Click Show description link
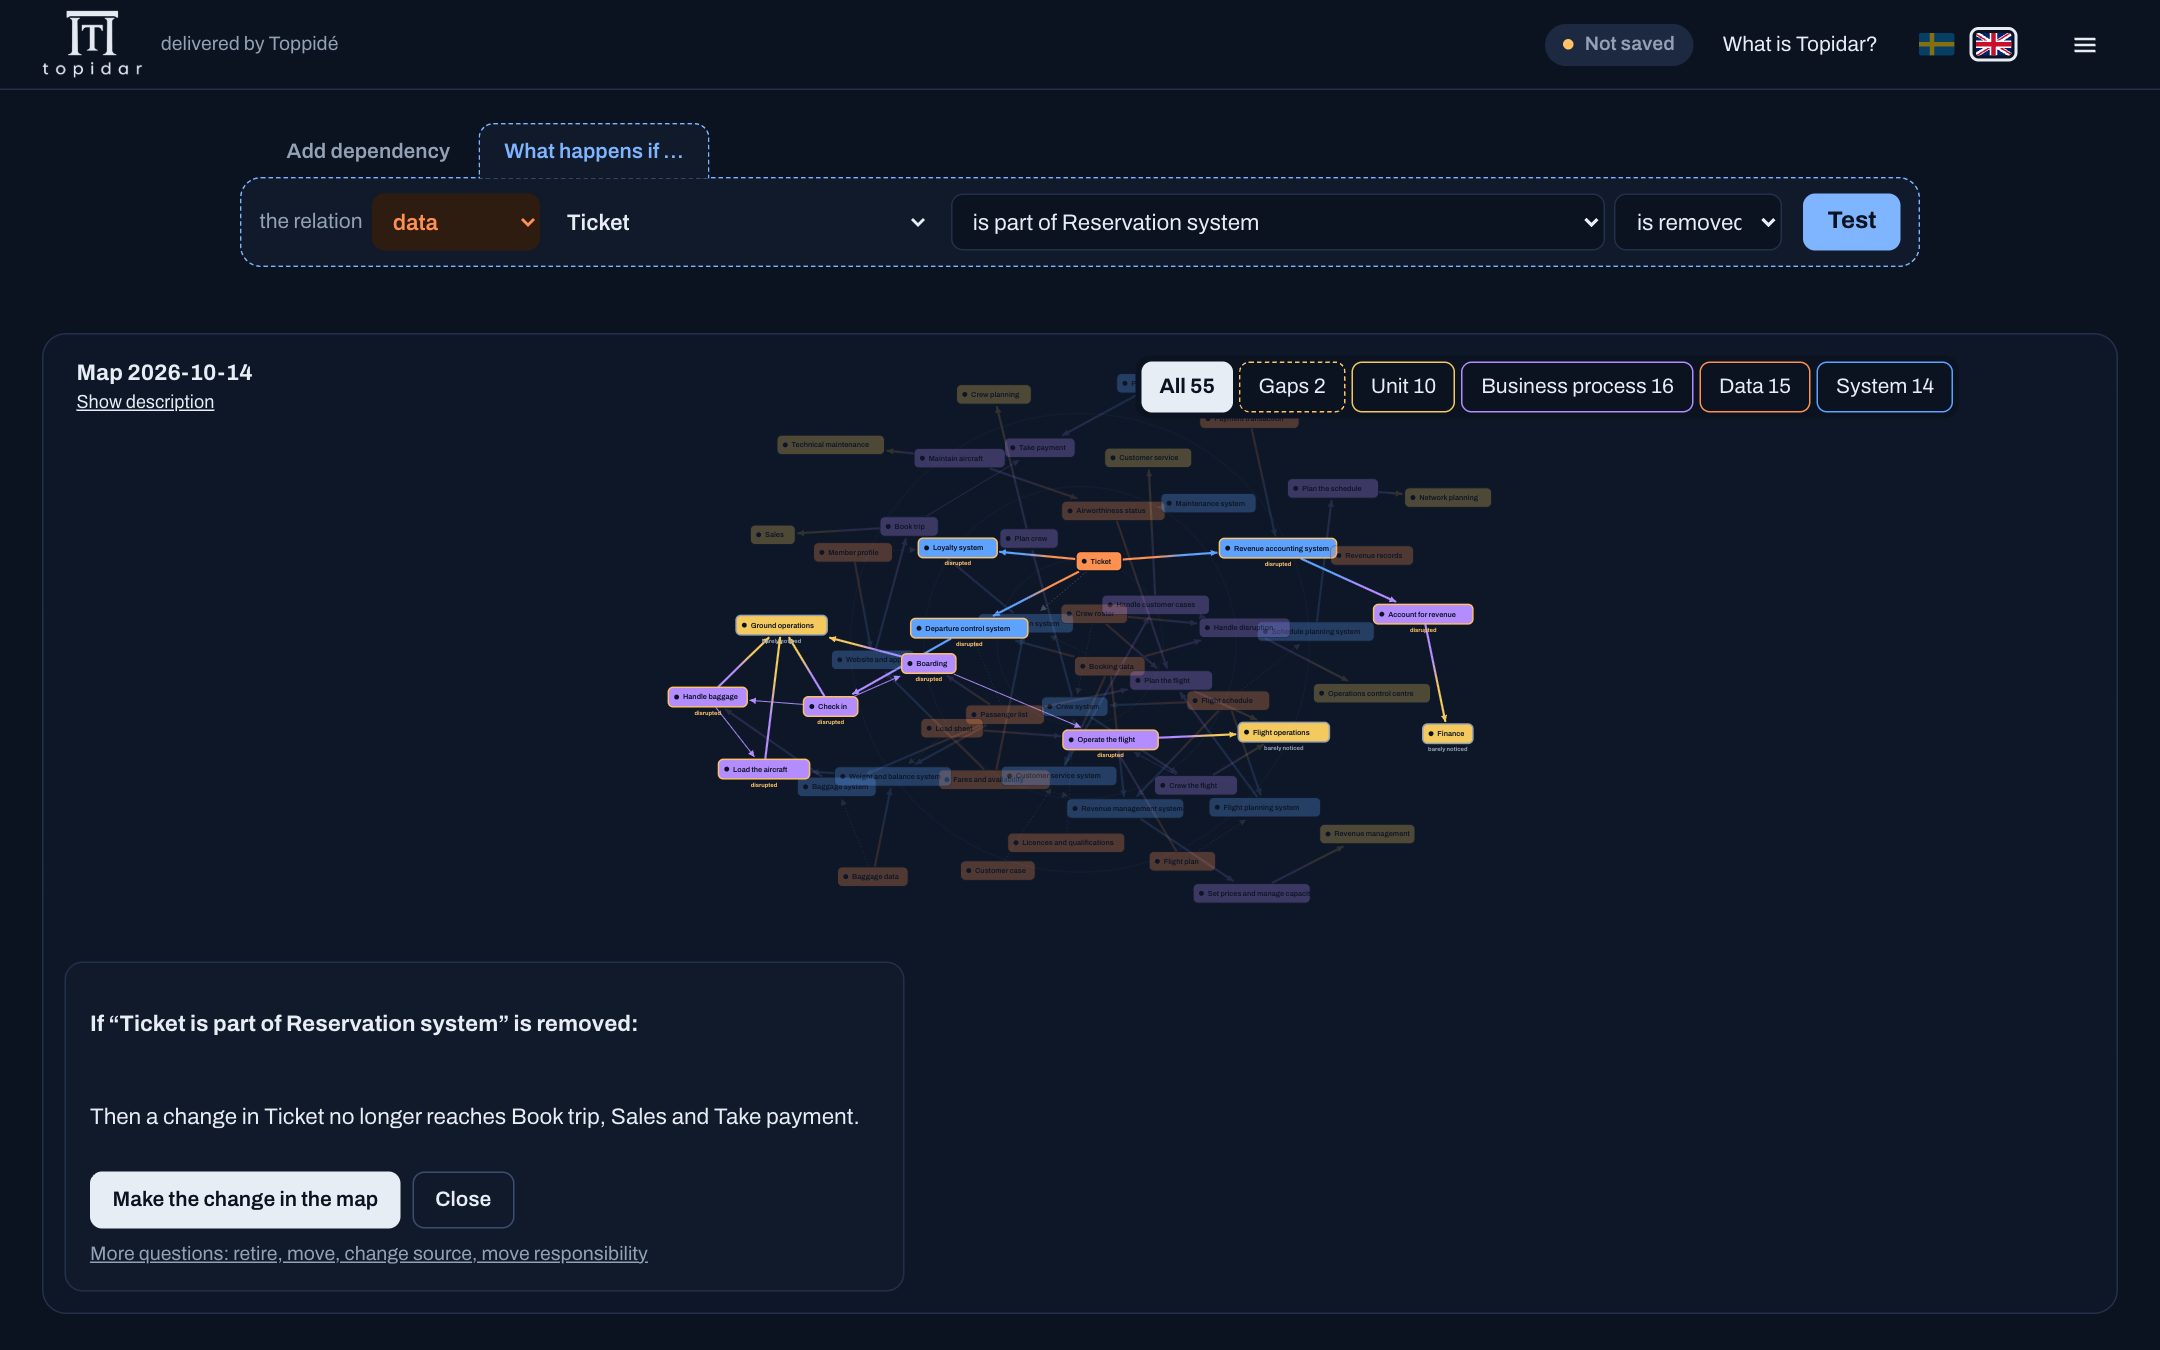 point(145,402)
